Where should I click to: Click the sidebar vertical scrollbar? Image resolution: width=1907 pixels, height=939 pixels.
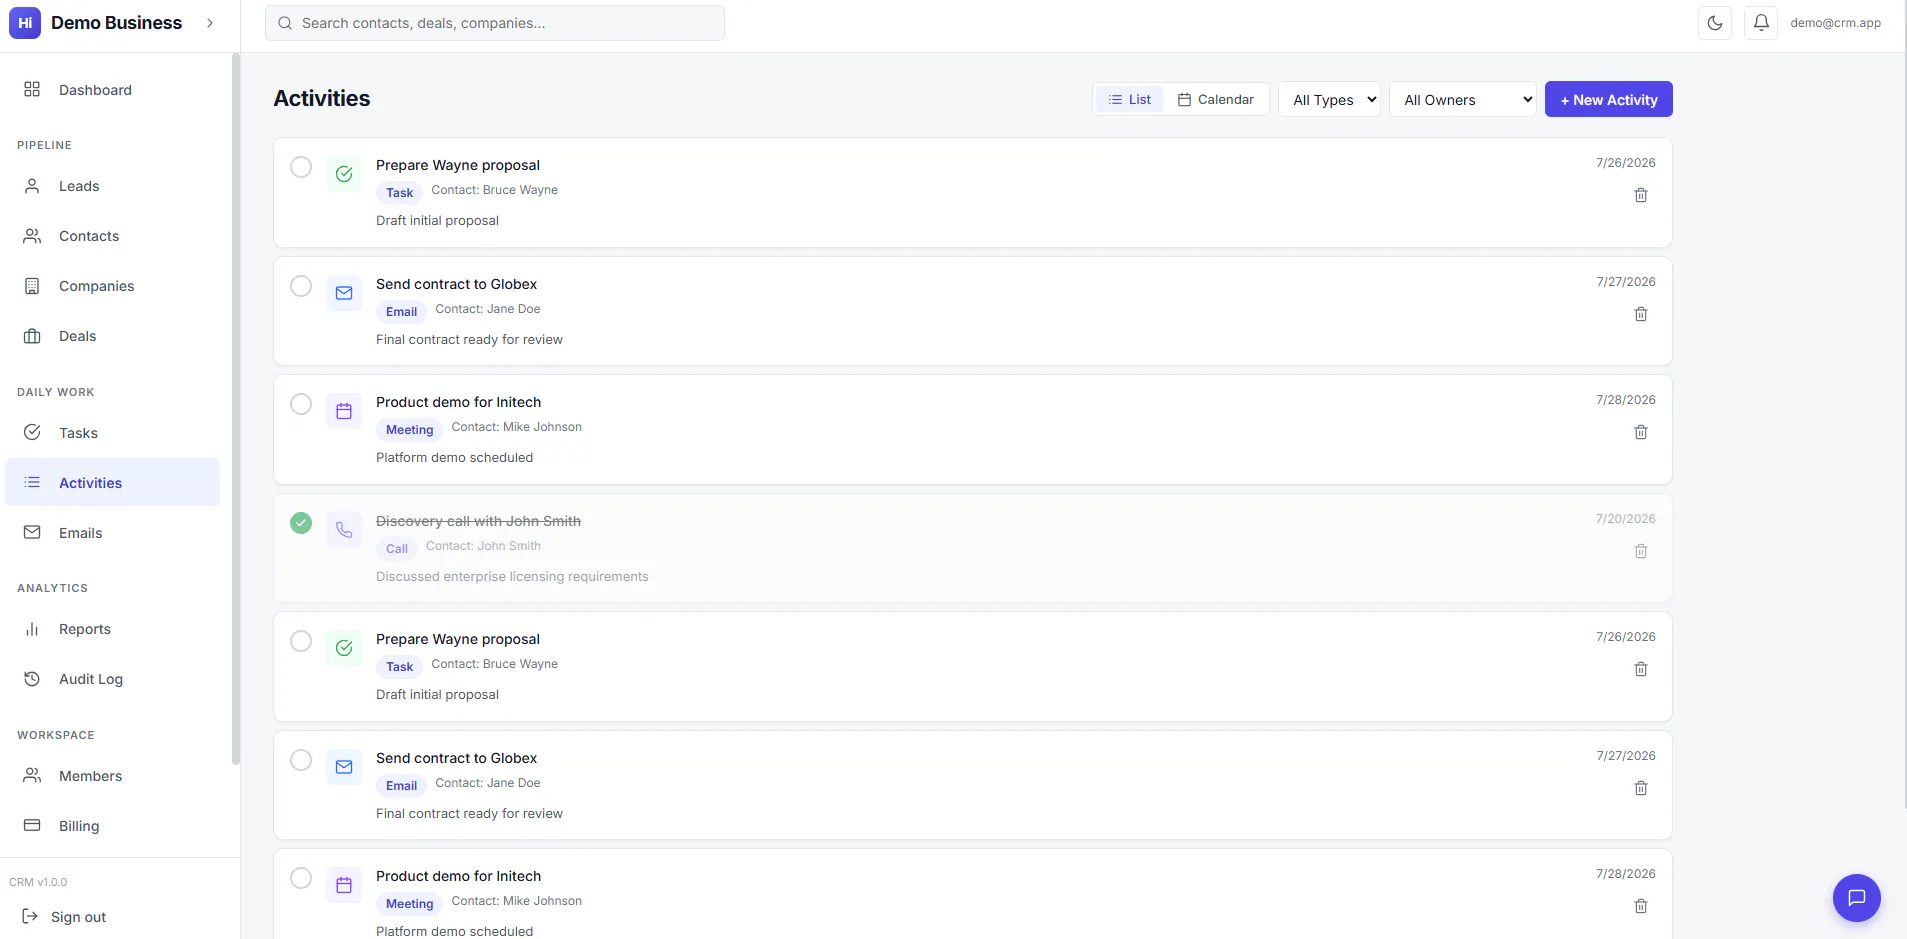(236, 410)
